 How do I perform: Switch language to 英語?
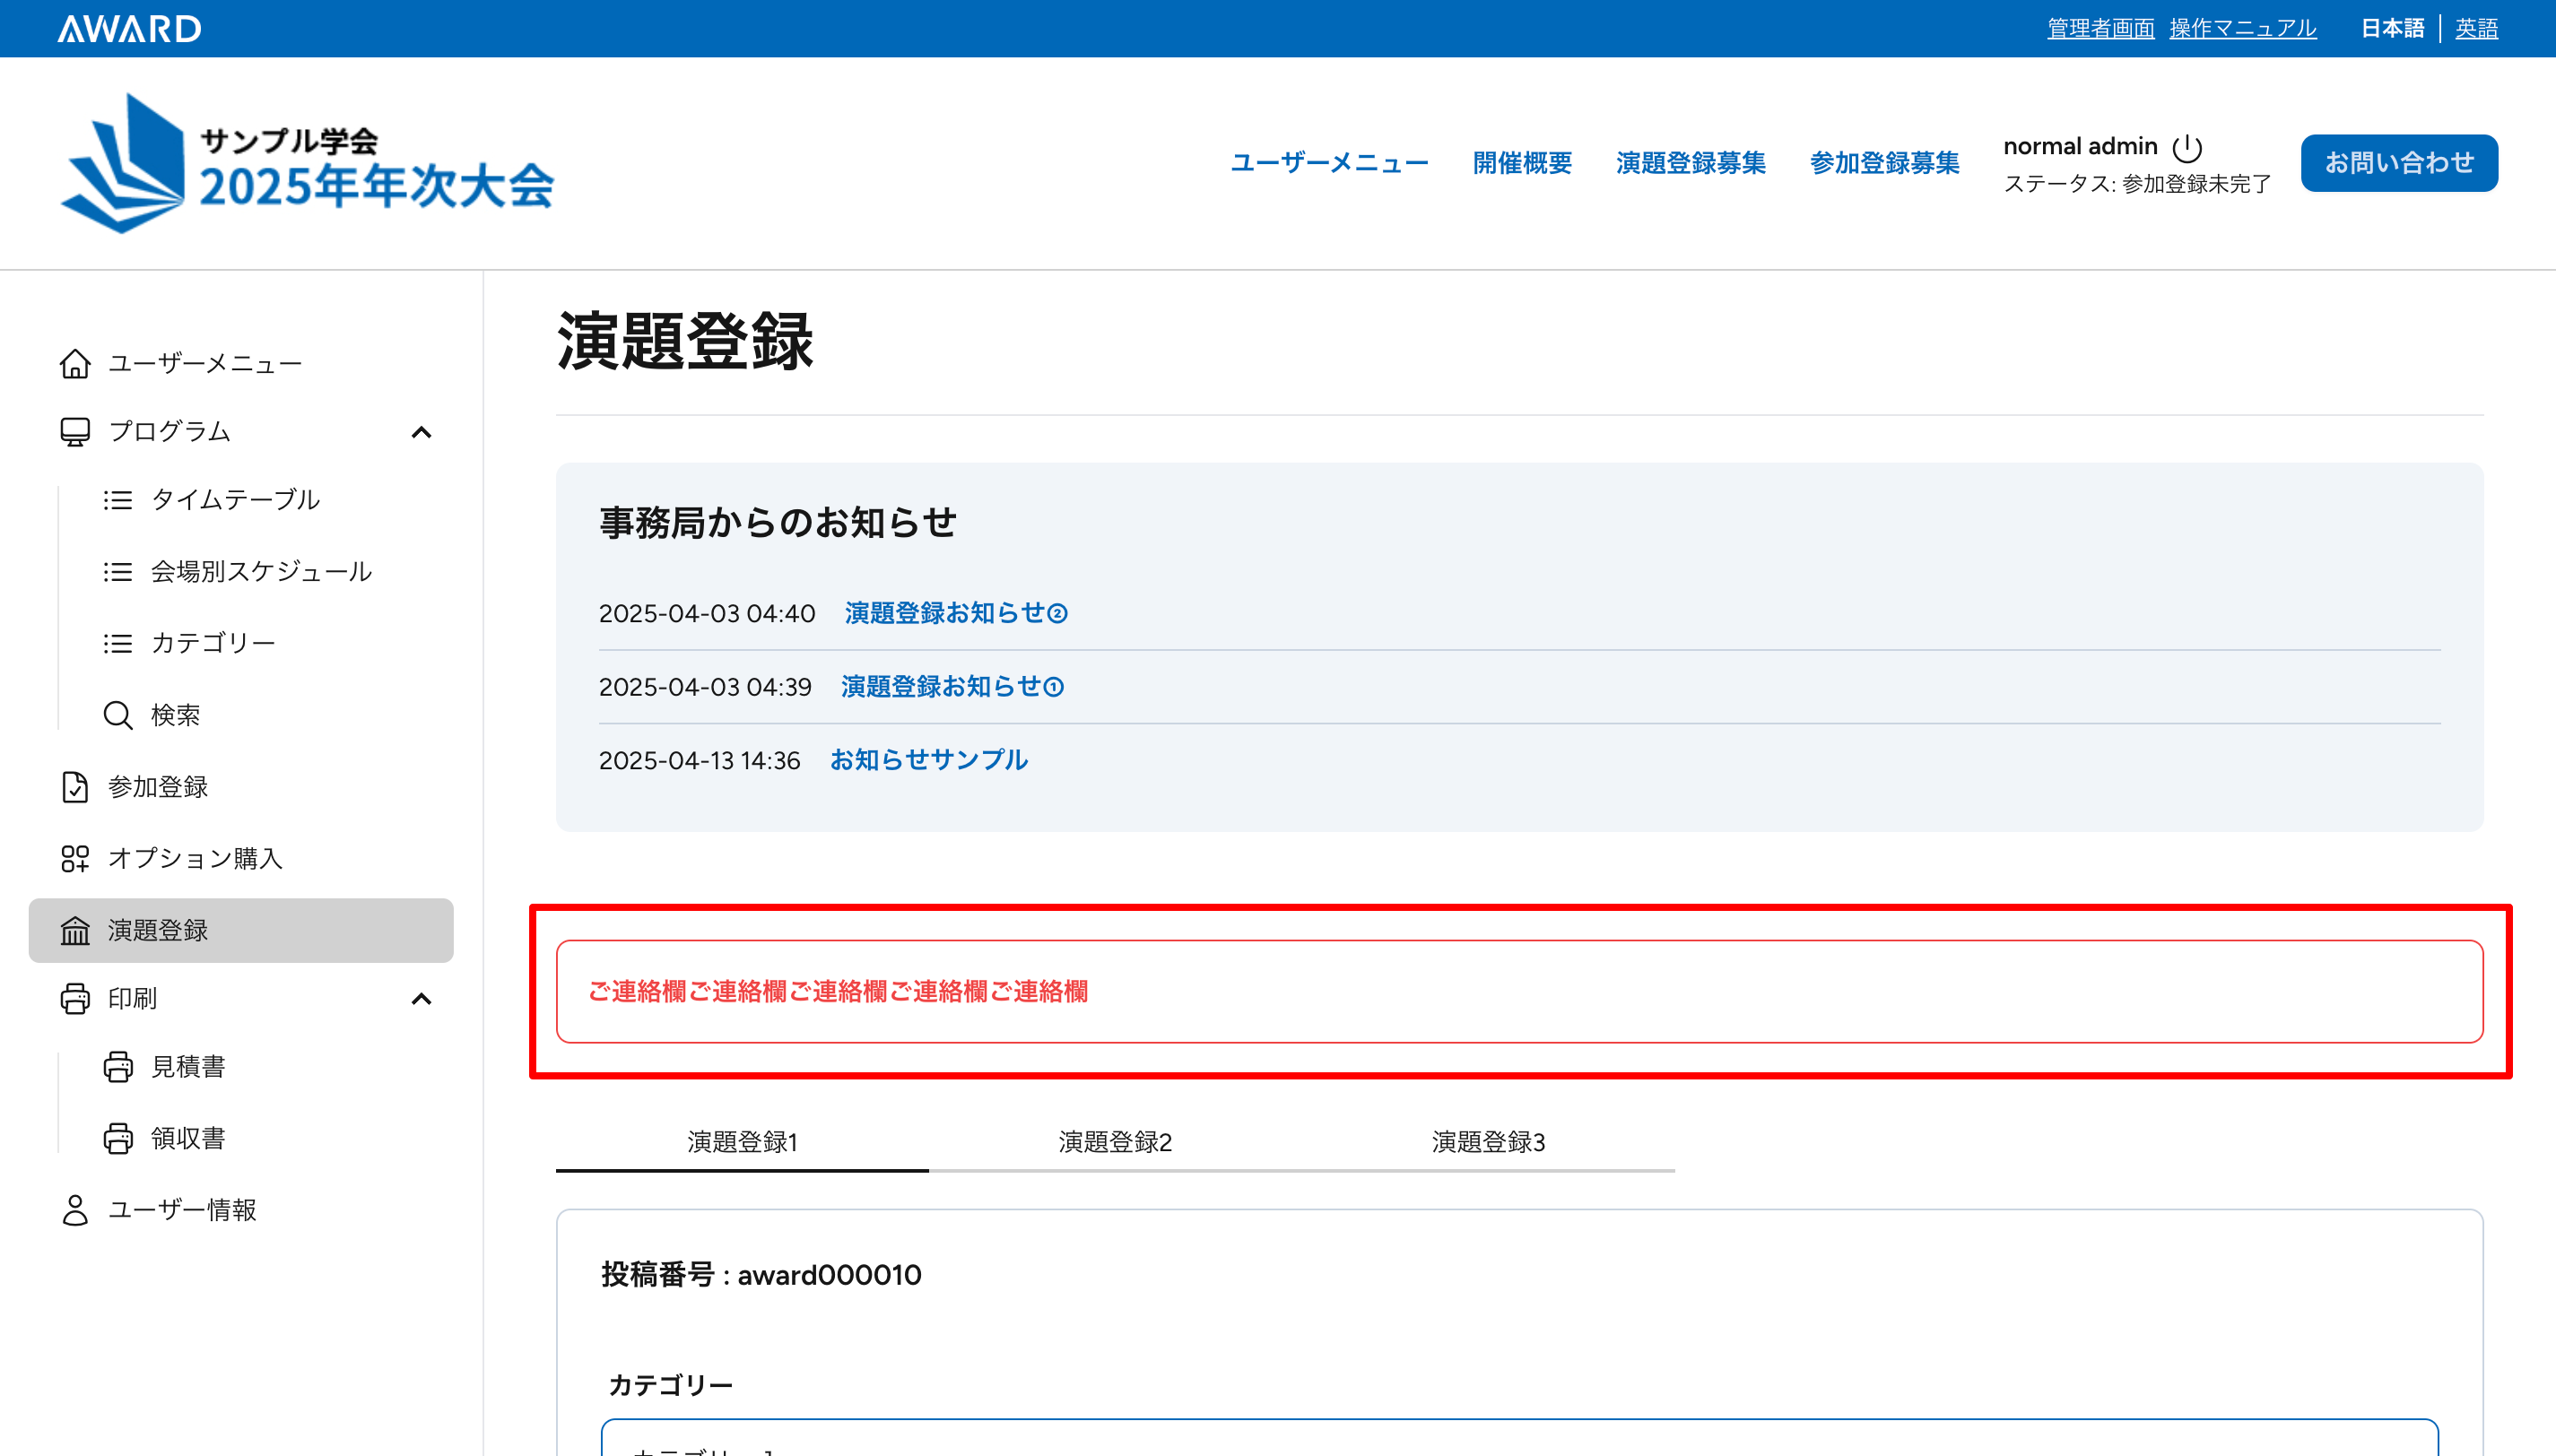click(x=2476, y=29)
